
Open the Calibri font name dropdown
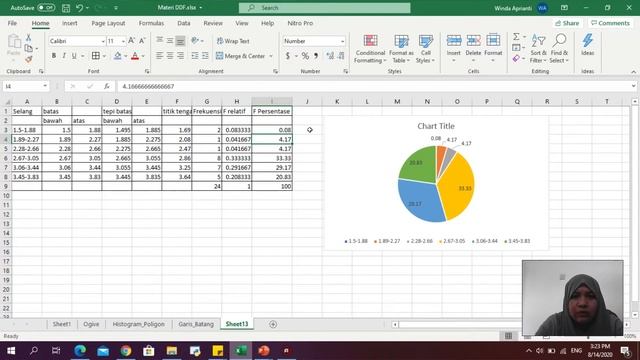(103, 41)
